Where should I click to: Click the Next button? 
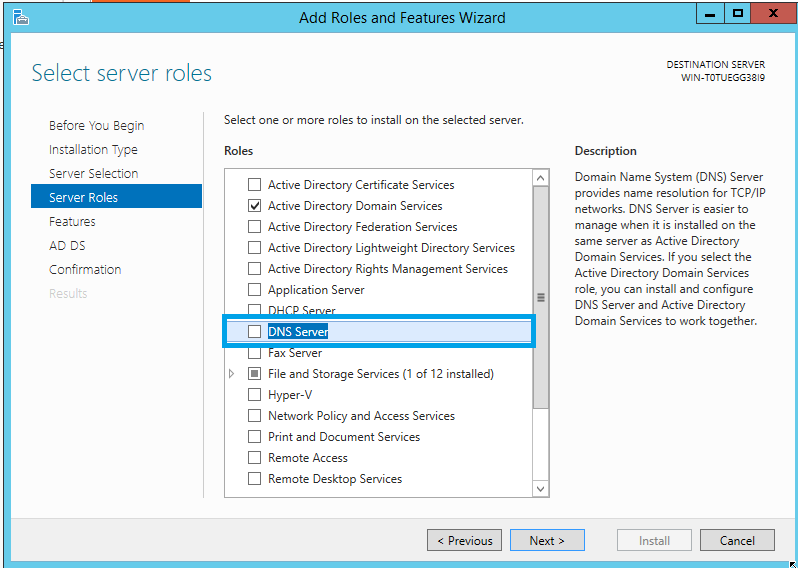(x=547, y=541)
